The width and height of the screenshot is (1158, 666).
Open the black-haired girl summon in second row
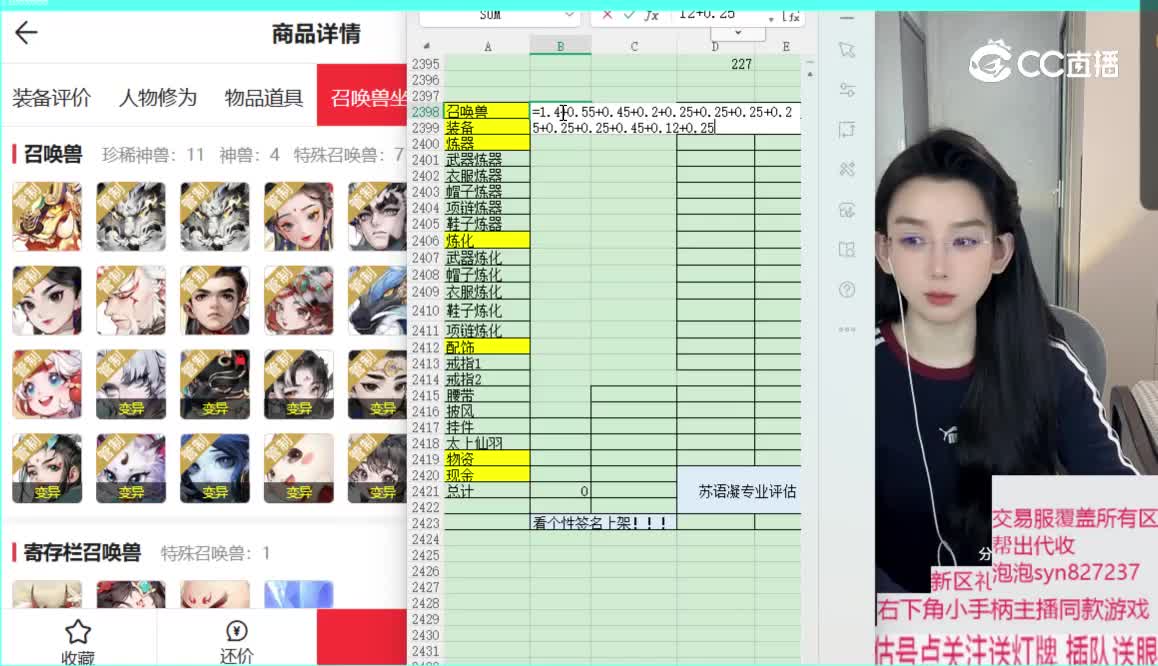(x=47, y=301)
